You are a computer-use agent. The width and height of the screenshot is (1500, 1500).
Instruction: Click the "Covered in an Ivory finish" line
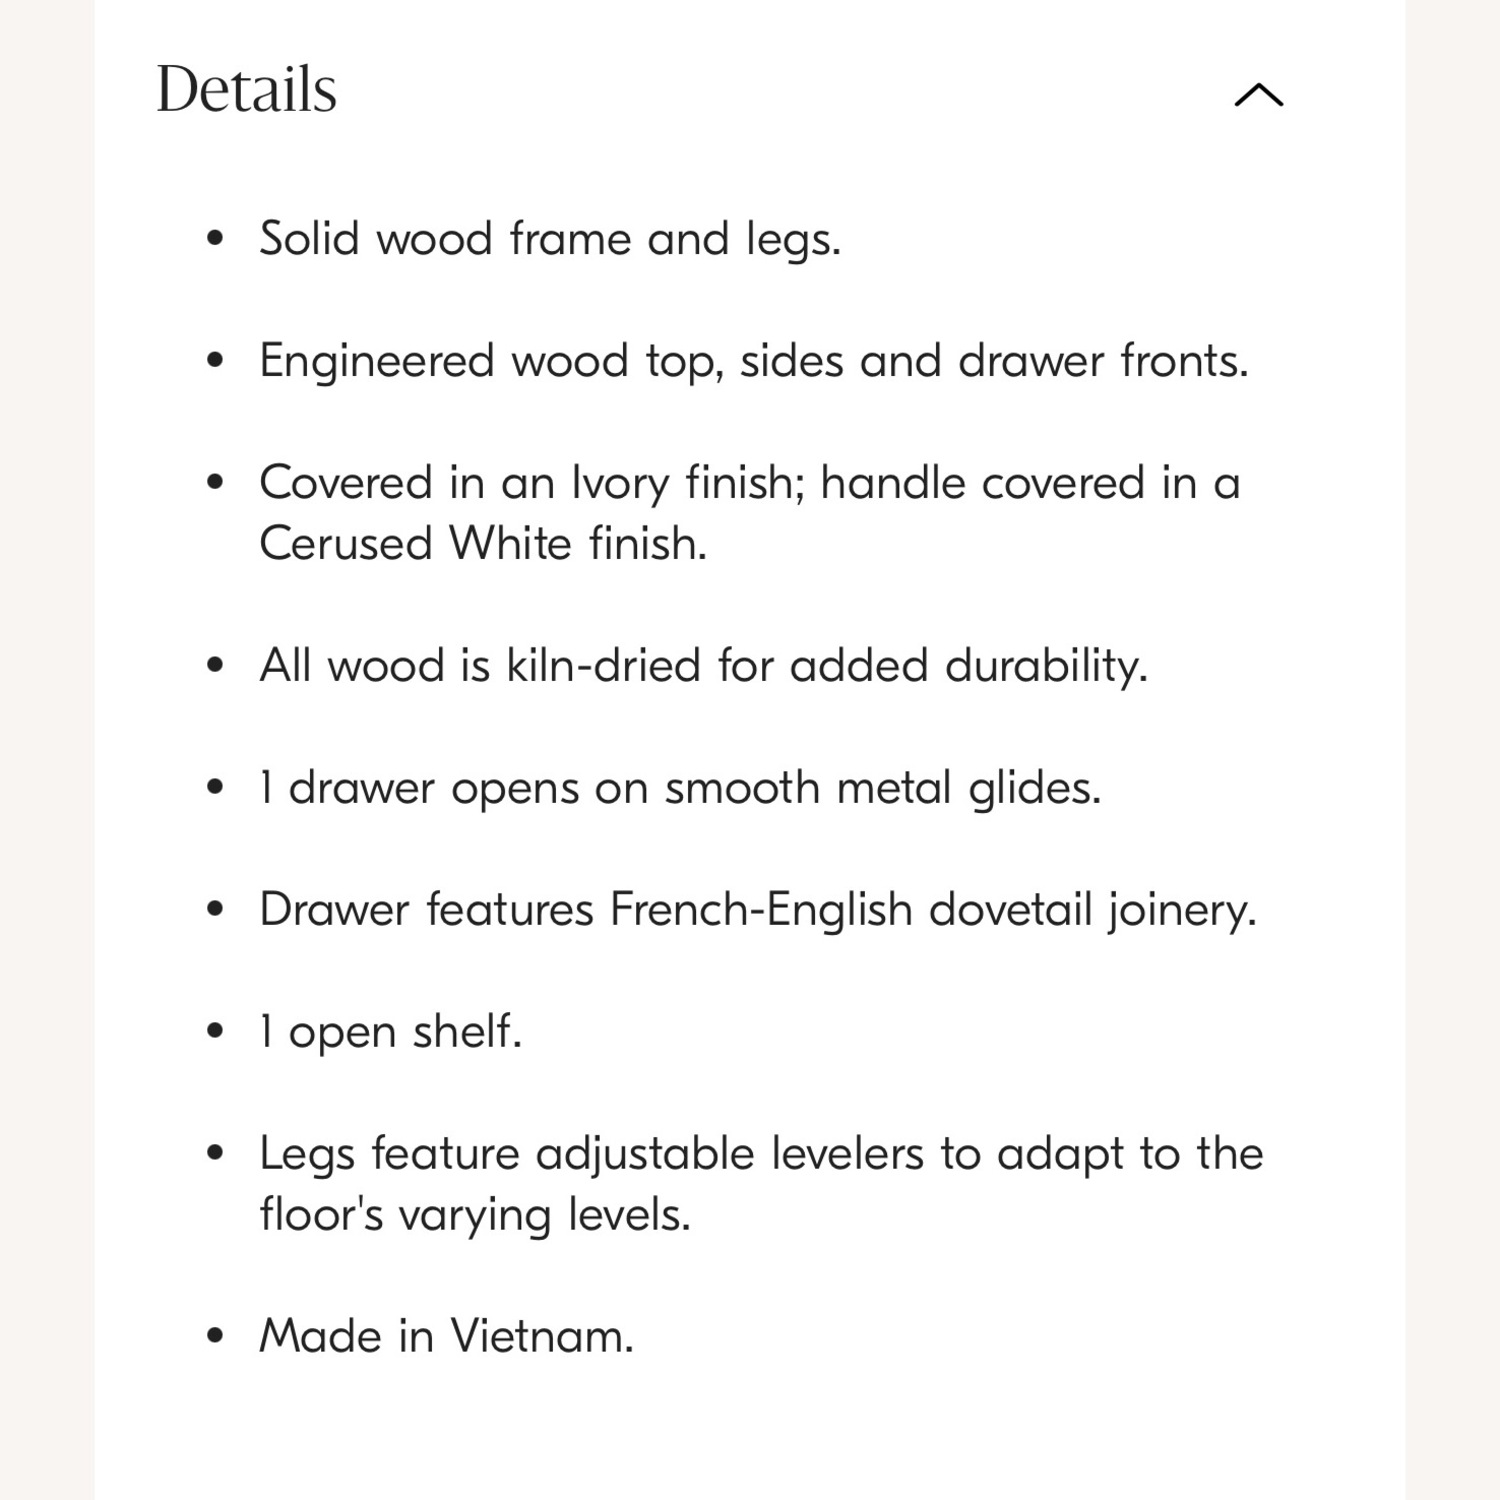[x=749, y=483]
